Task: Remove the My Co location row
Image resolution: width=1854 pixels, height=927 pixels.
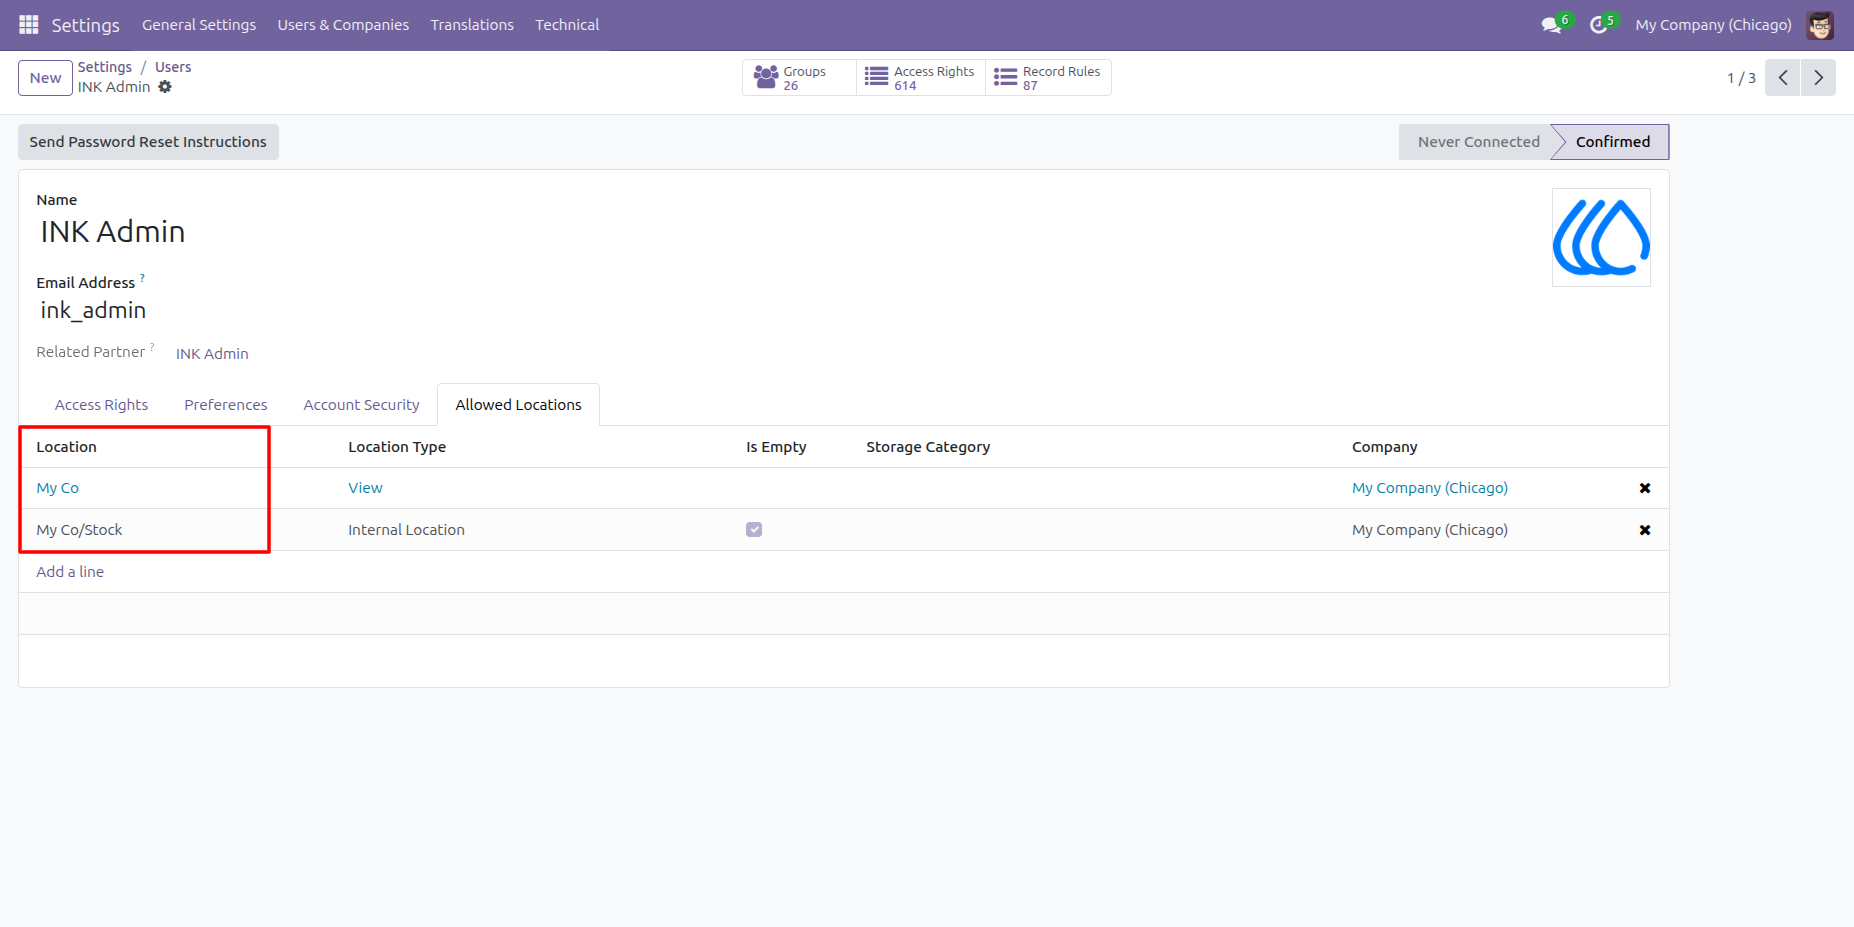Action: click(1644, 488)
